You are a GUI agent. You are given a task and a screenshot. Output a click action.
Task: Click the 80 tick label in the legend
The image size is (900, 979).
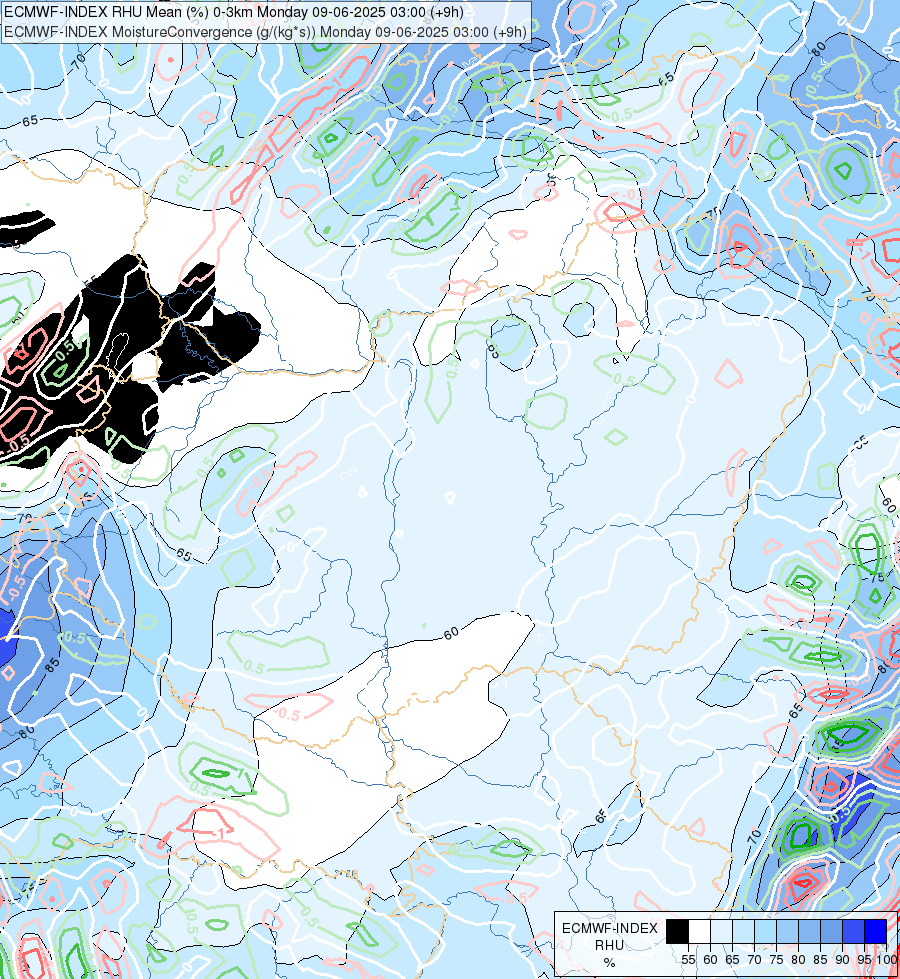pyautogui.click(x=798, y=959)
